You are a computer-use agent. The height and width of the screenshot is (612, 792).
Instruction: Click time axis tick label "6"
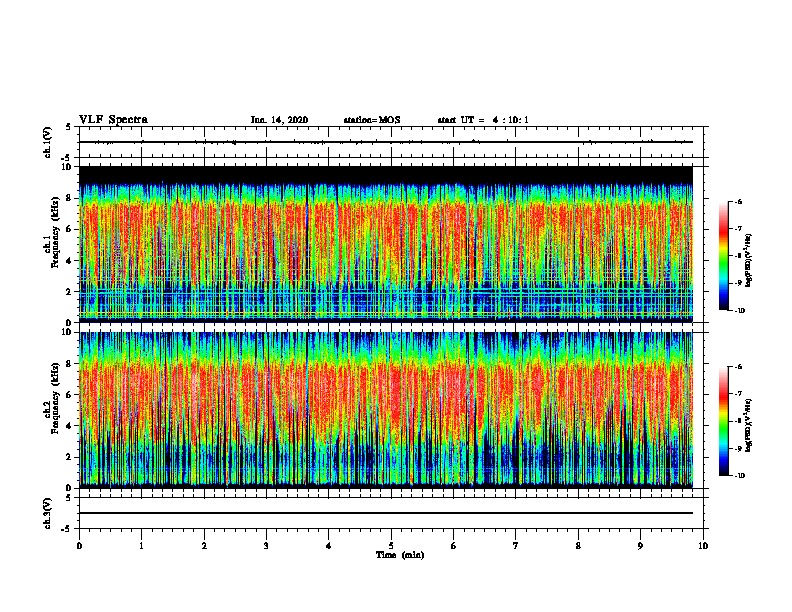tap(454, 546)
